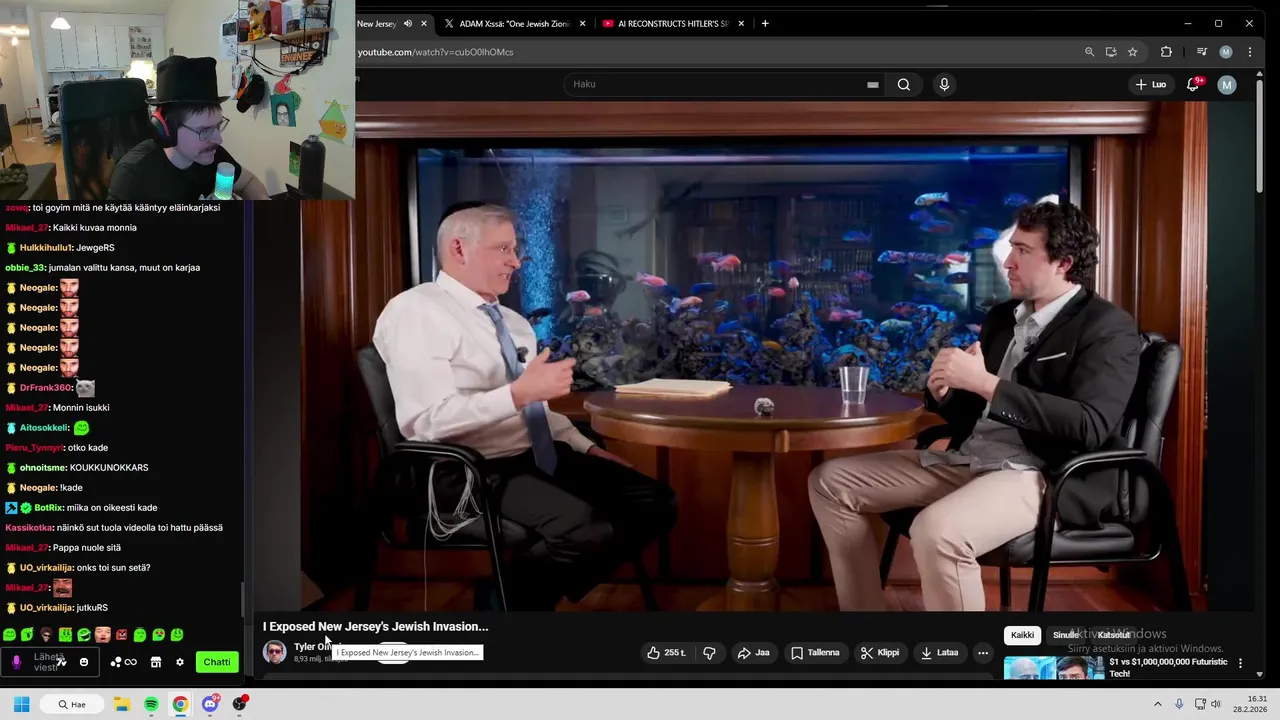Open the Chrome three-dot menu
This screenshot has height=720, width=1280.
[x=1250, y=52]
